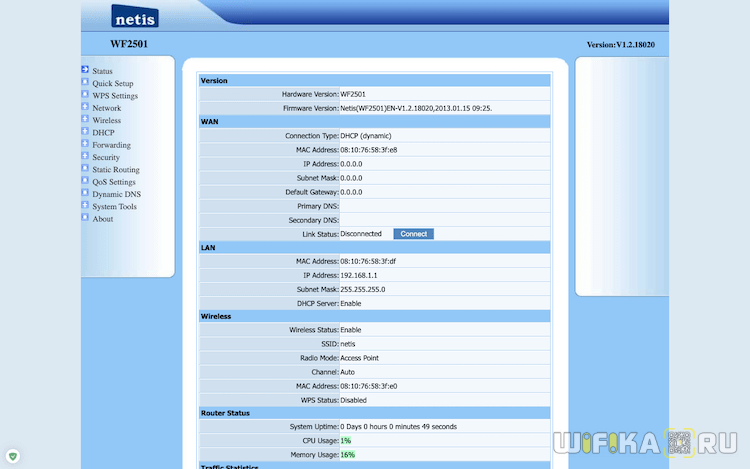
Task: Click the square icon next to About
Action: pyautogui.click(x=85, y=218)
